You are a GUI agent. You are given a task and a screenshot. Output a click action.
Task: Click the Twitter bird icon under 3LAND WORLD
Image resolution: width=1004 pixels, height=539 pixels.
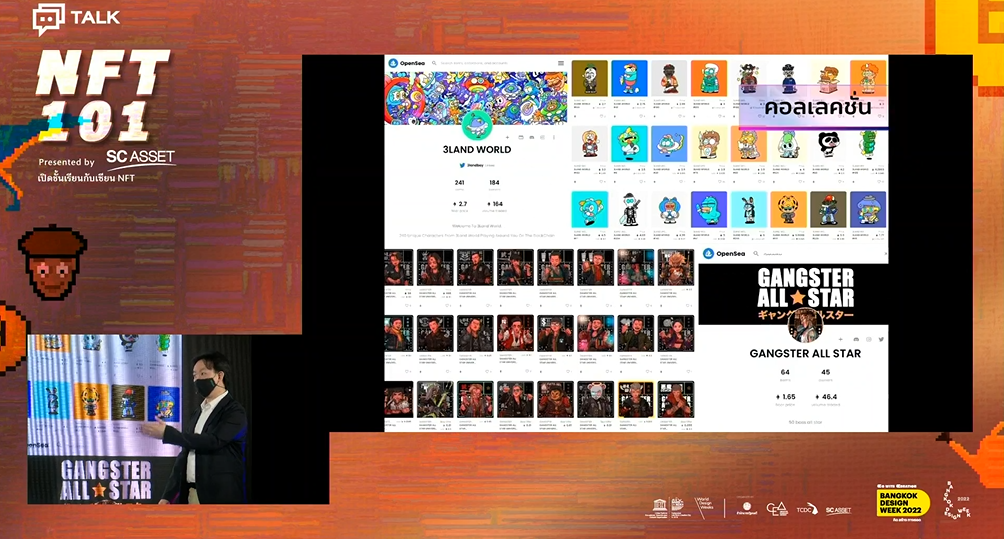462,165
